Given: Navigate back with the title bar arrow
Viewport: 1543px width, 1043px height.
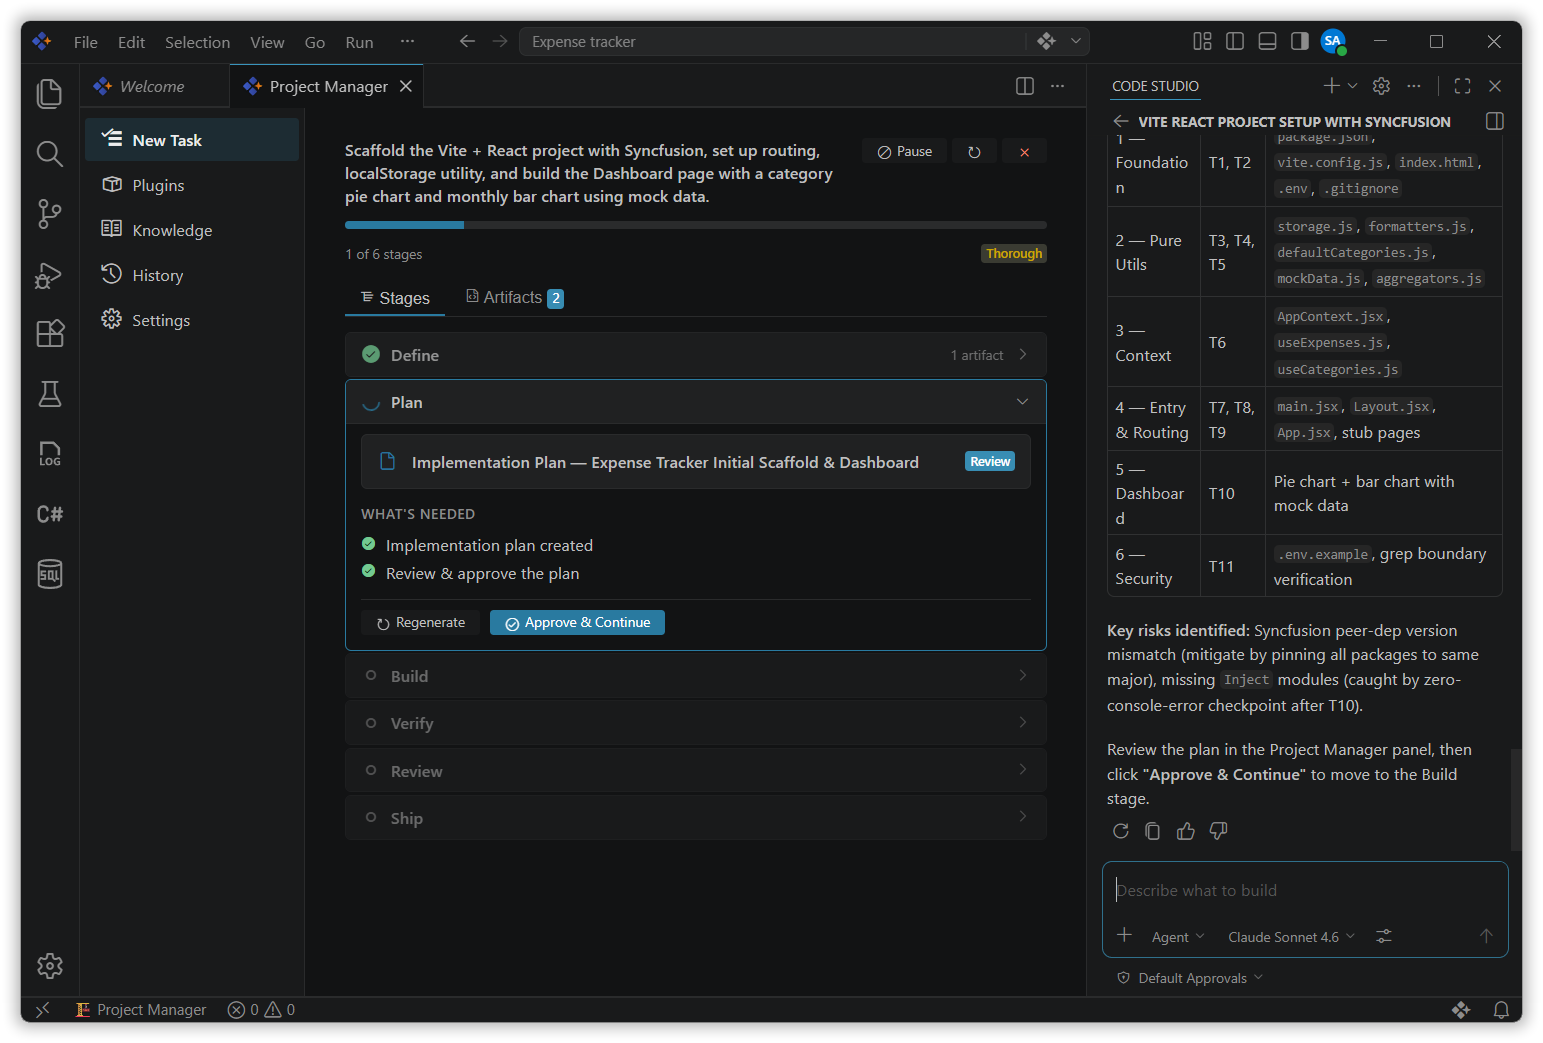Looking at the screenshot, I should [467, 41].
